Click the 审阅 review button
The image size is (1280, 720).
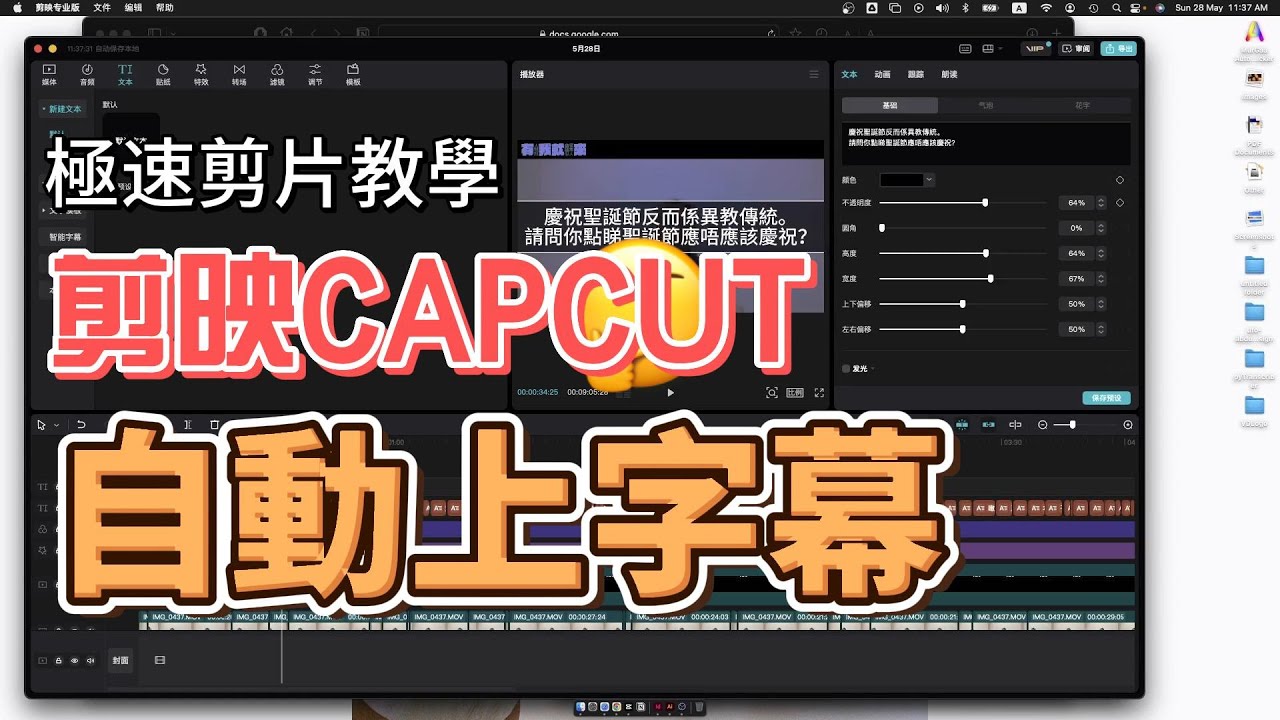pyautogui.click(x=1076, y=48)
